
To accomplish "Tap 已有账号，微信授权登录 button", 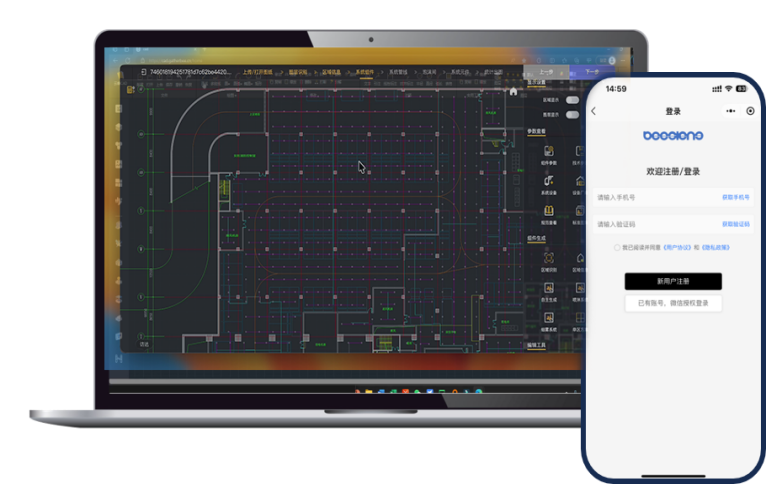I will pyautogui.click(x=673, y=303).
